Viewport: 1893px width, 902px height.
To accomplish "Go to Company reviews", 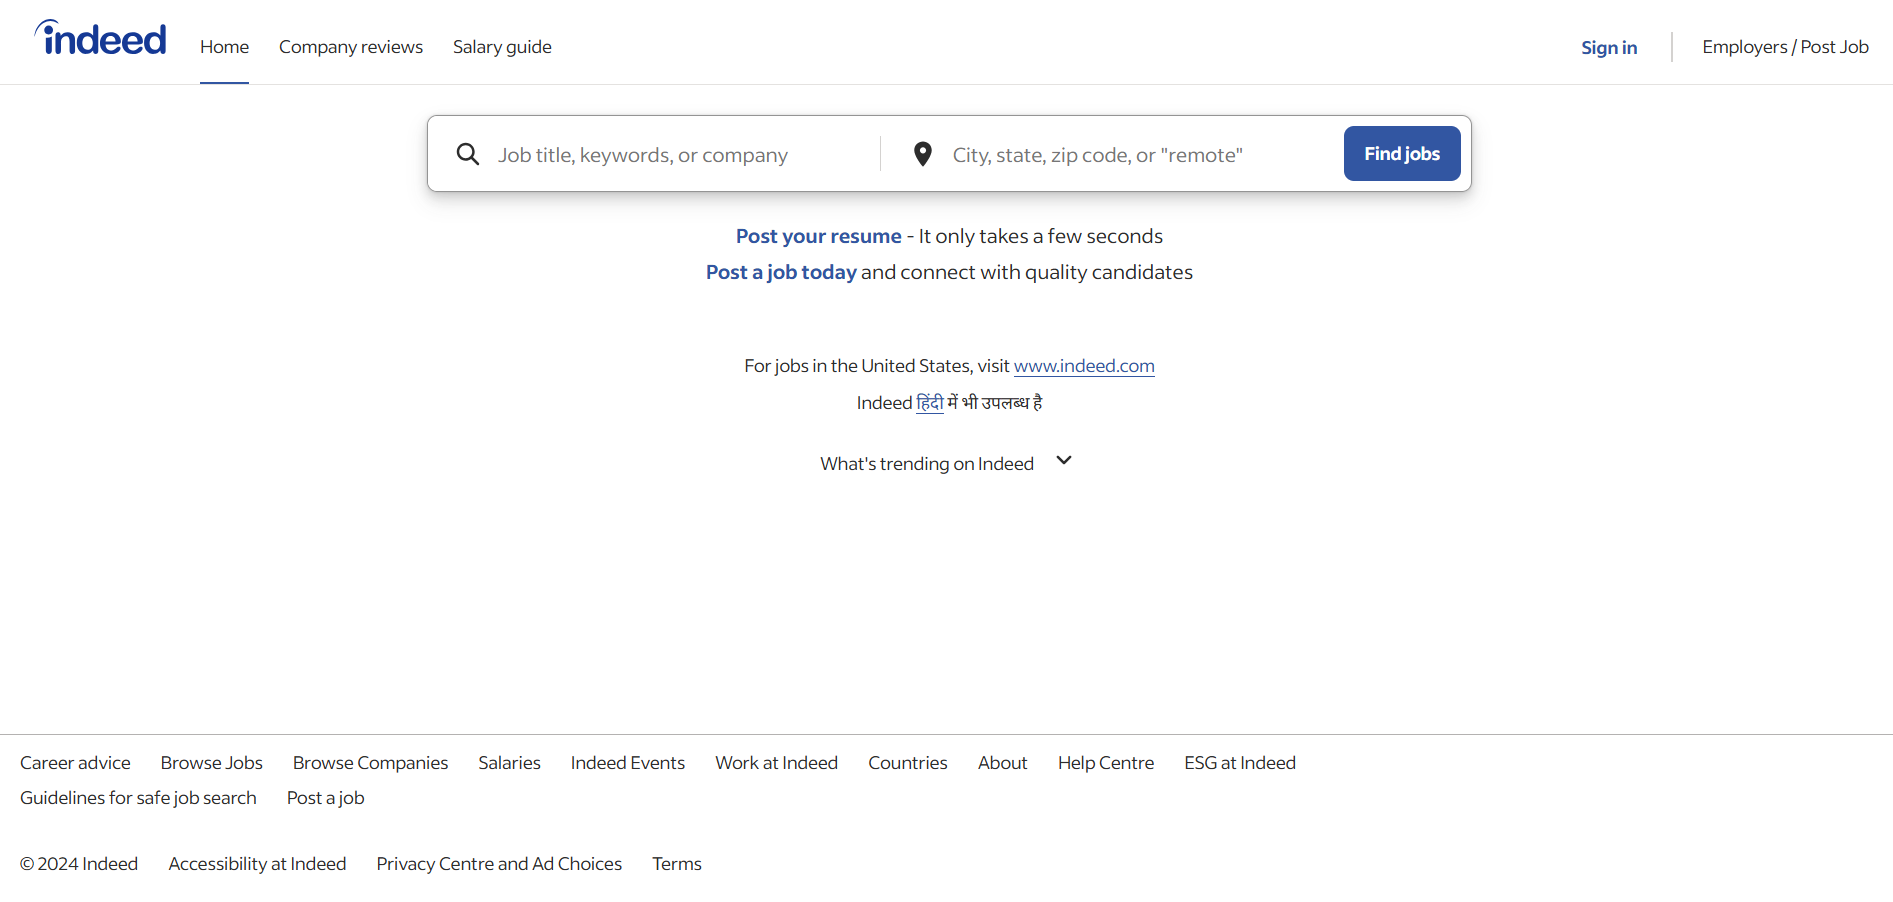I will click(350, 47).
